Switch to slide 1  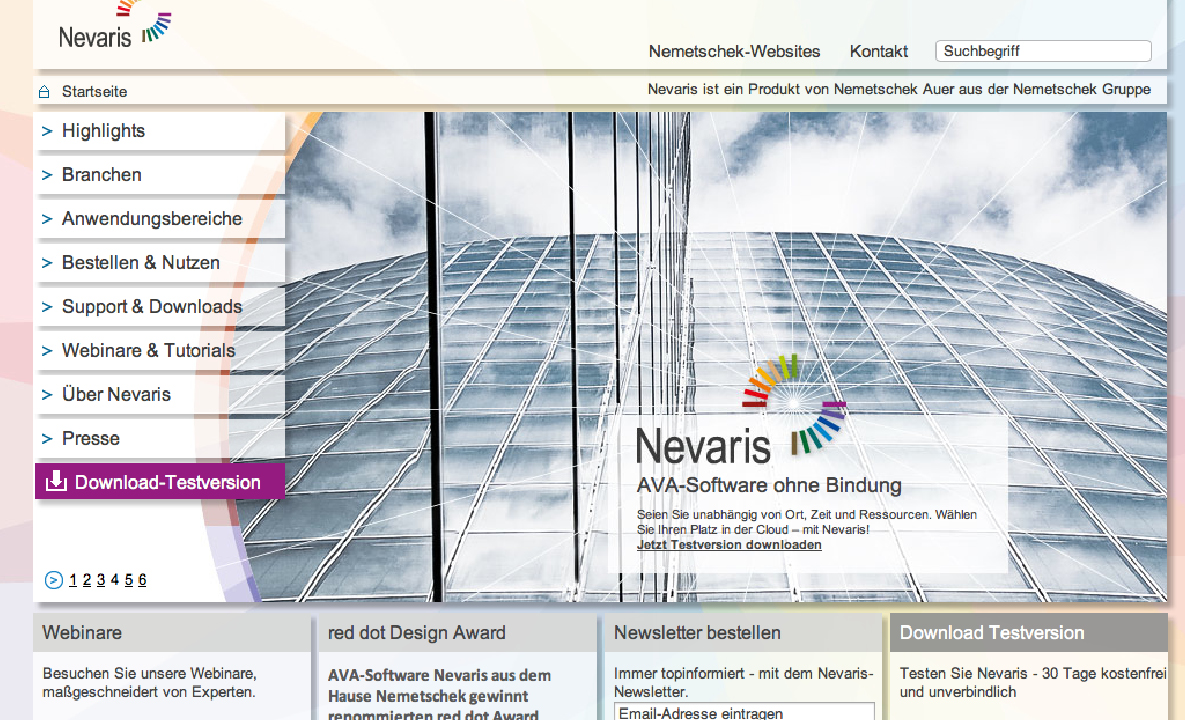pyautogui.click(x=73, y=579)
